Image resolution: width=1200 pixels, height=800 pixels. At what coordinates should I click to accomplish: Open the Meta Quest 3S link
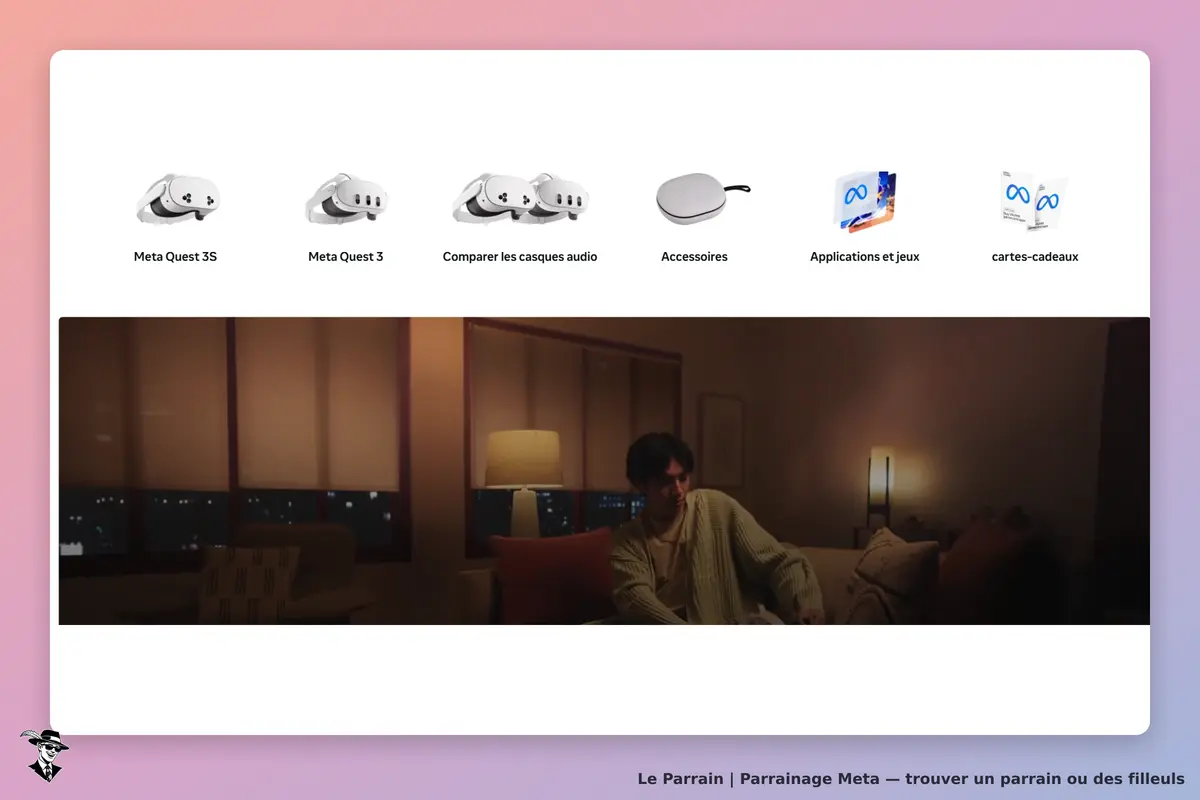[x=175, y=257]
